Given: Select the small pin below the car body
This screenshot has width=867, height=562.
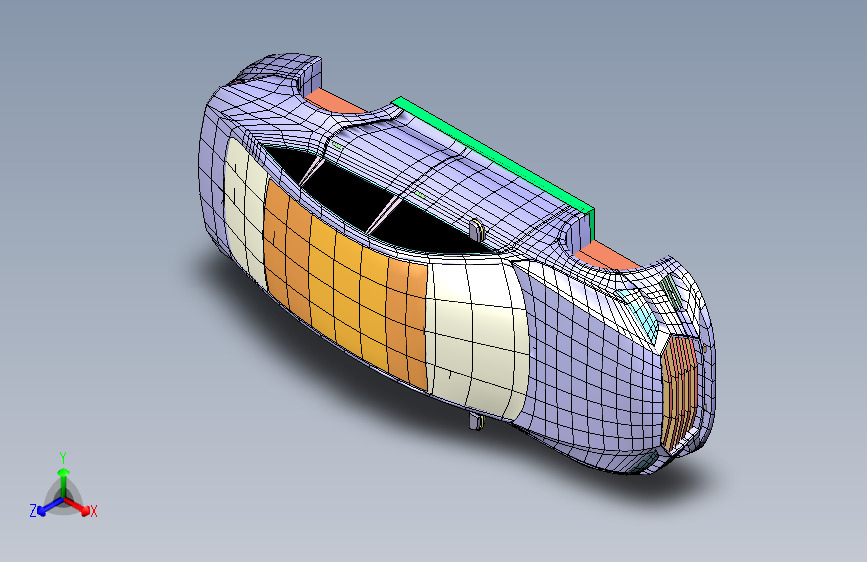Looking at the screenshot, I should 476,422.
